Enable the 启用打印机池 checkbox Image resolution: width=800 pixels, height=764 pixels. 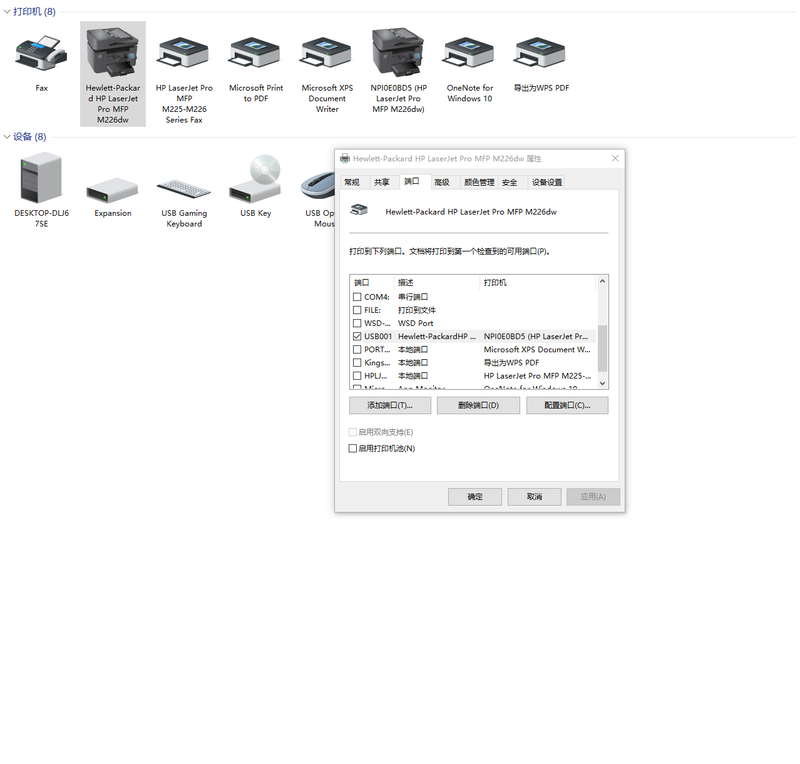[x=352, y=449]
